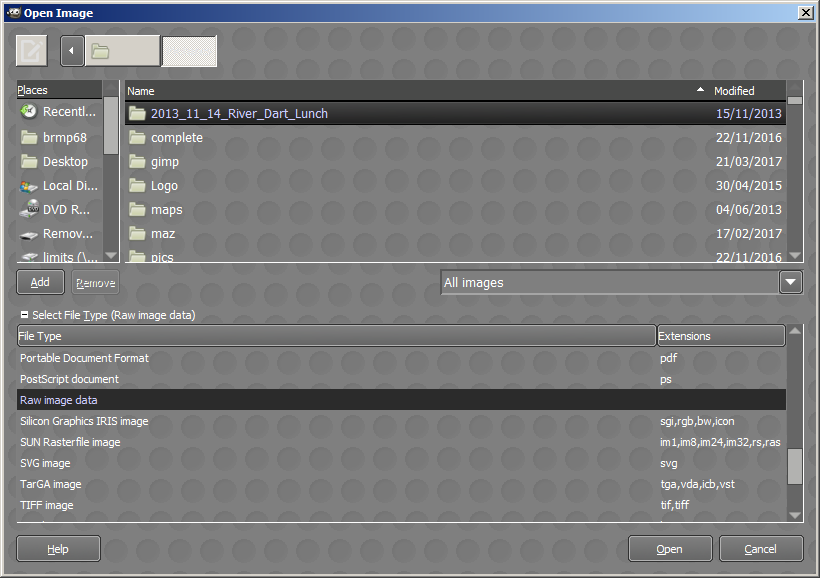
Task: Open Desktop in Places
Action: click(x=59, y=162)
